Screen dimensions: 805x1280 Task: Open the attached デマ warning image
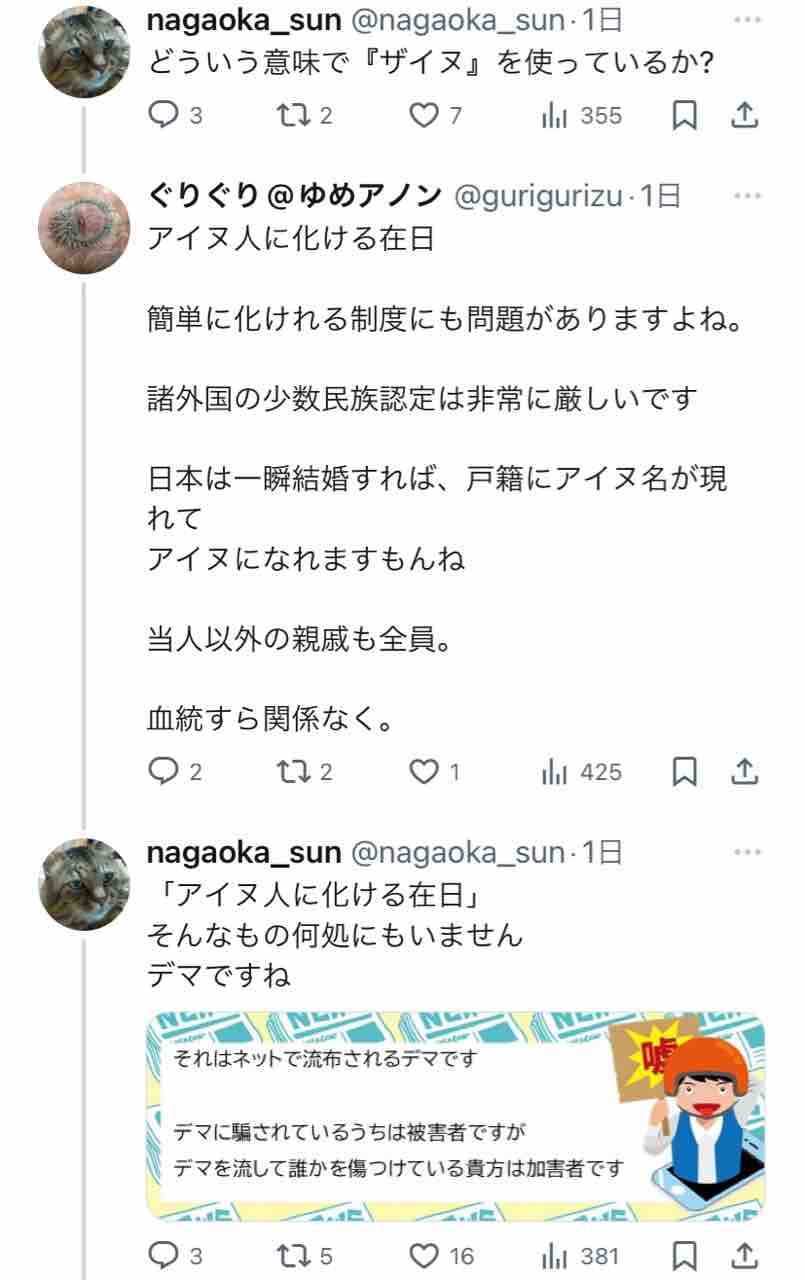tap(456, 1116)
